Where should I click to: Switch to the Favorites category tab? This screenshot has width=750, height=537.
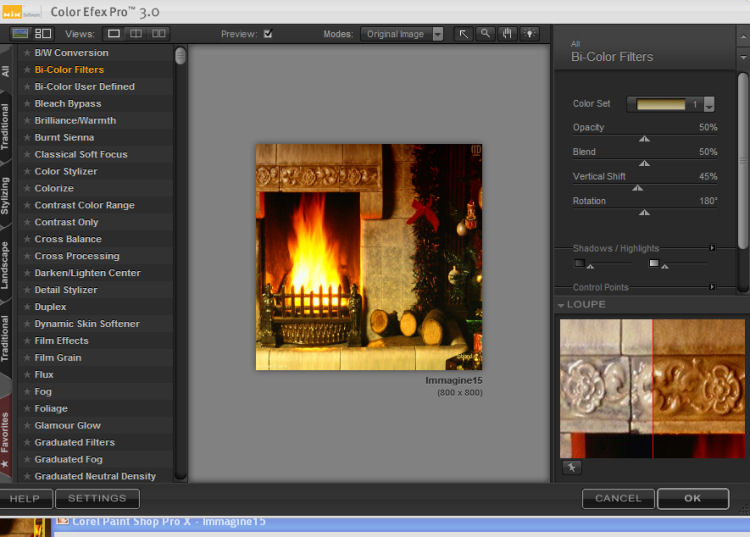pos(5,438)
